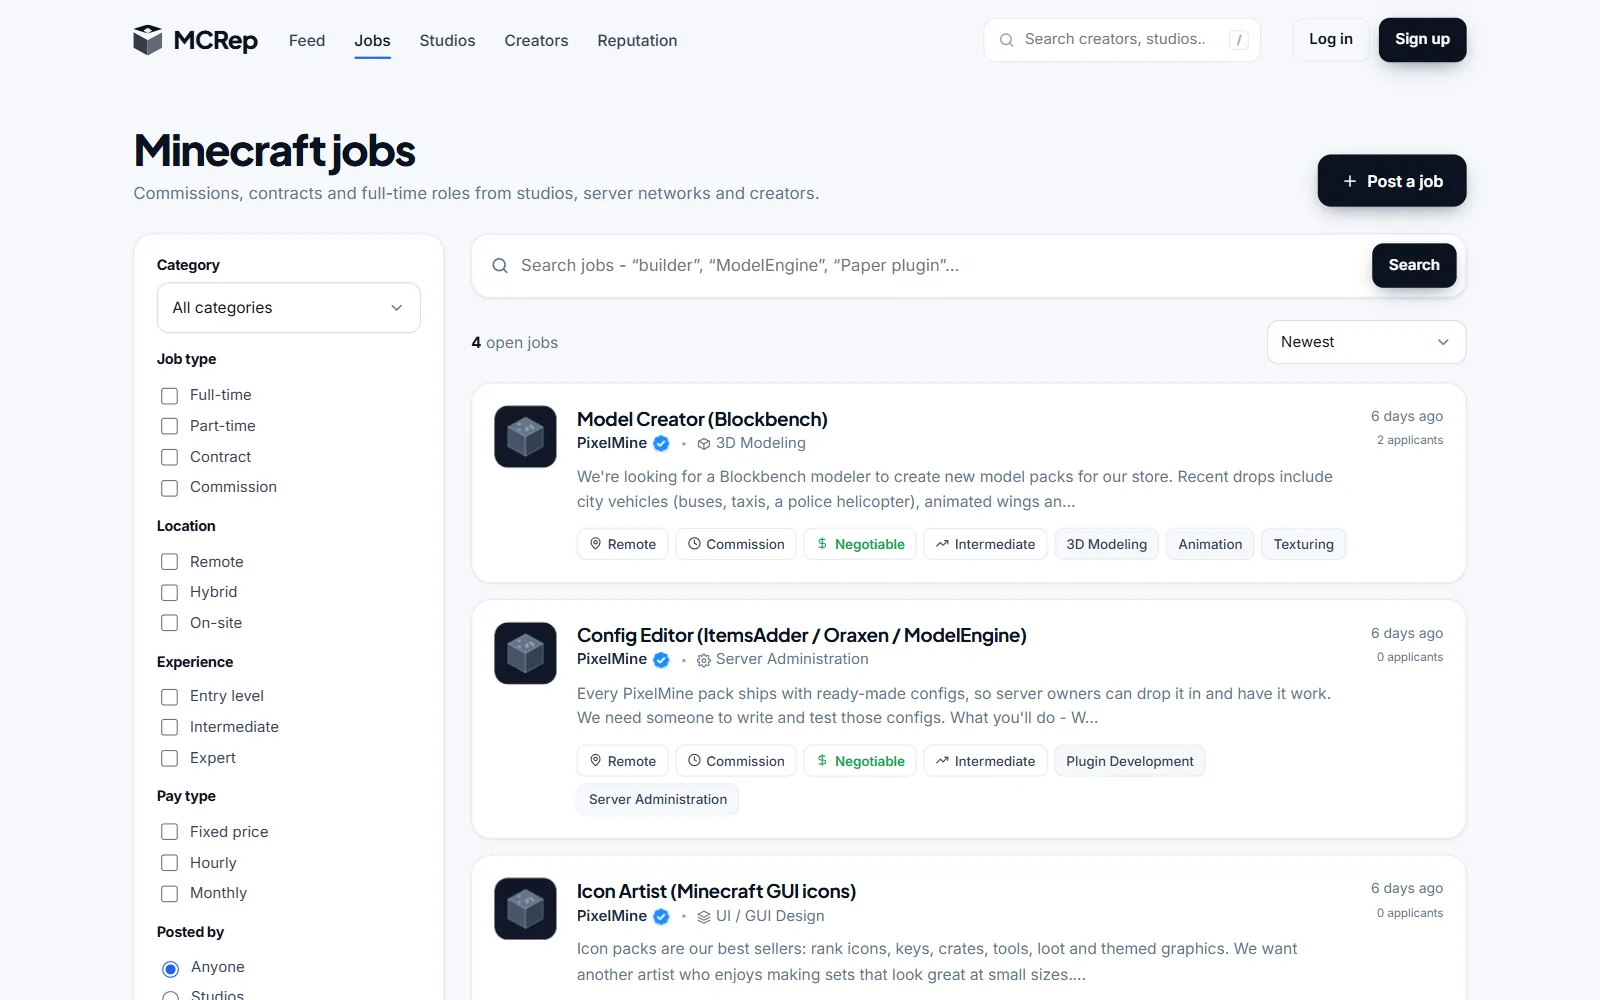The image size is (1600, 1000).
Task: Open the All categories dropdown
Action: (289, 308)
